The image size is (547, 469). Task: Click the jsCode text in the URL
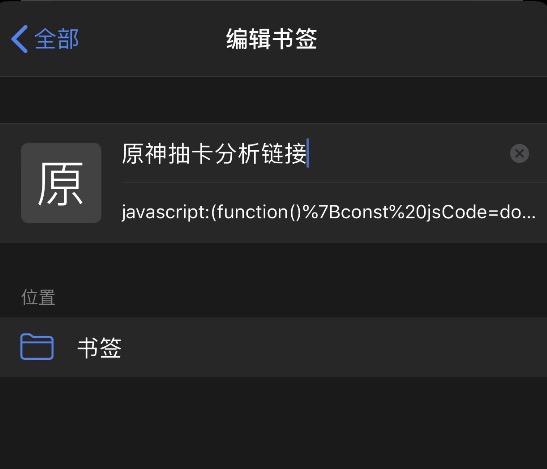click(x=455, y=212)
